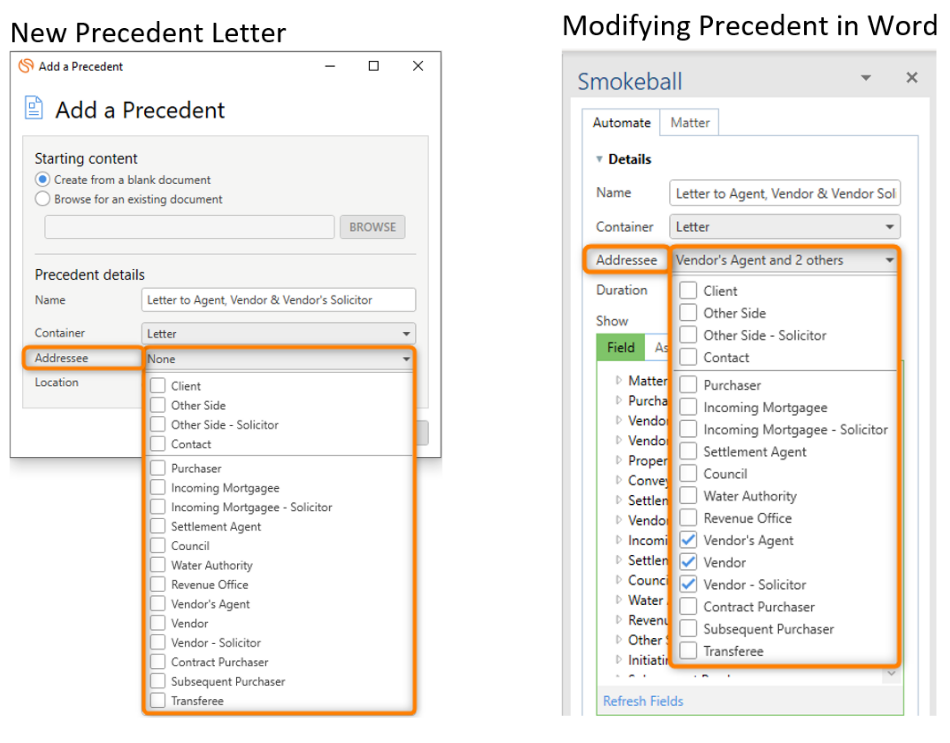The width and height of the screenshot is (950, 743).
Task: Enable Contract Purchaser in the Add a Precedent list
Action: 158,662
